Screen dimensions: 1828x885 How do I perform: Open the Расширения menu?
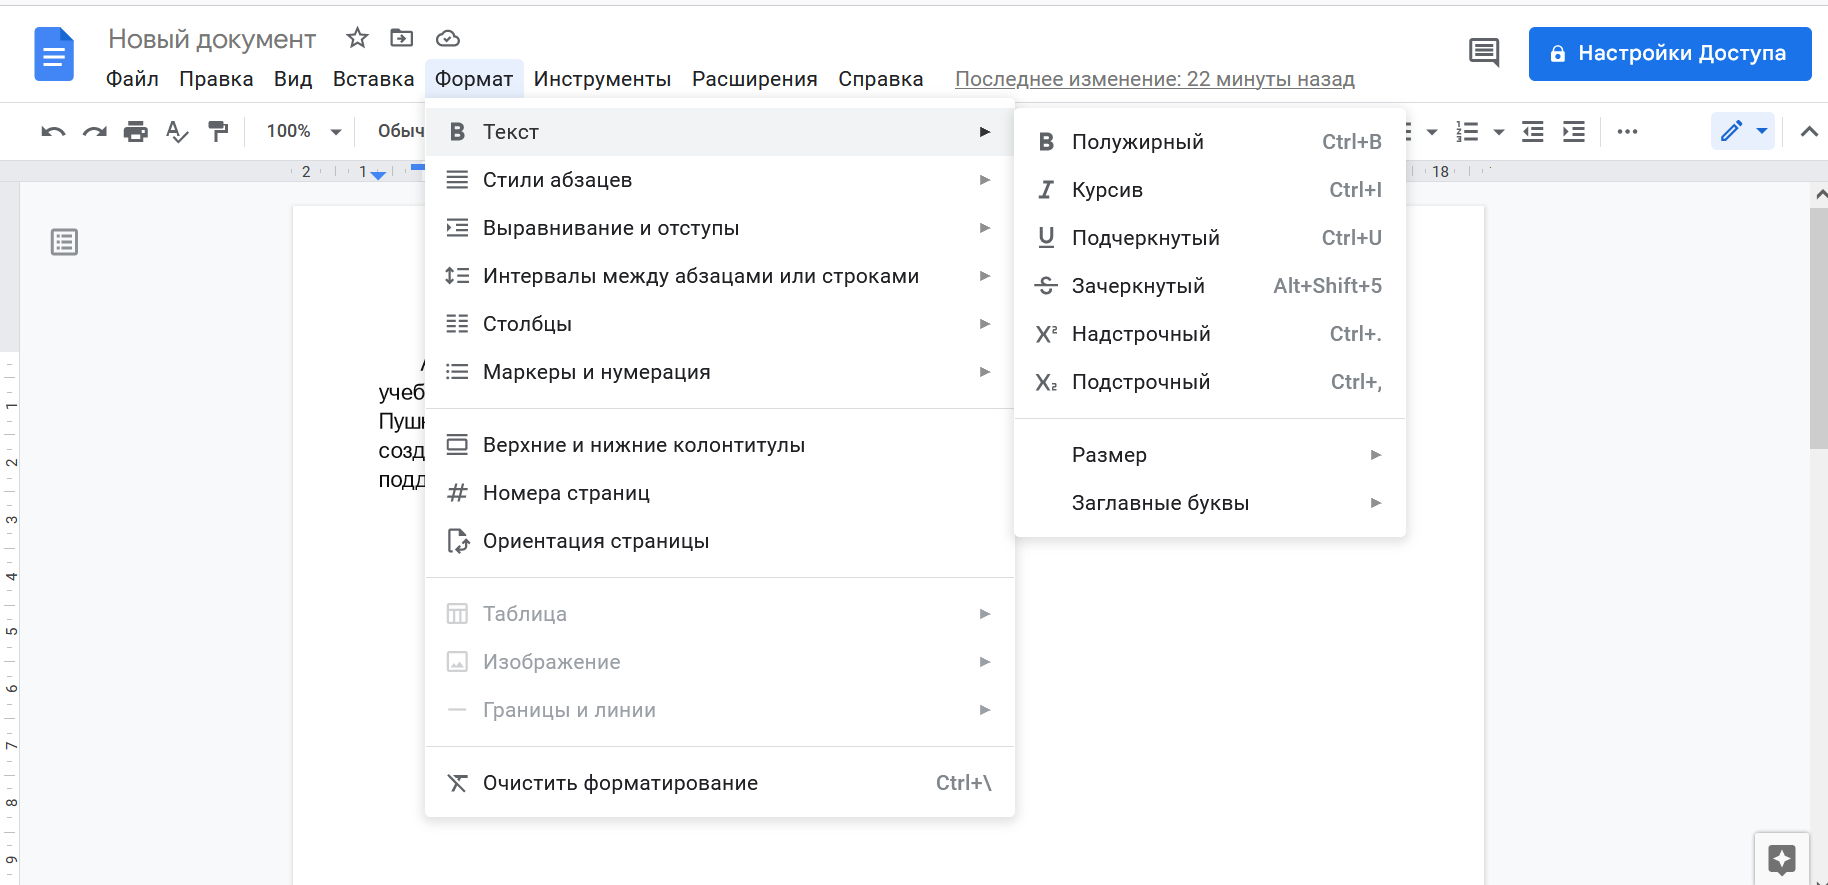(755, 79)
